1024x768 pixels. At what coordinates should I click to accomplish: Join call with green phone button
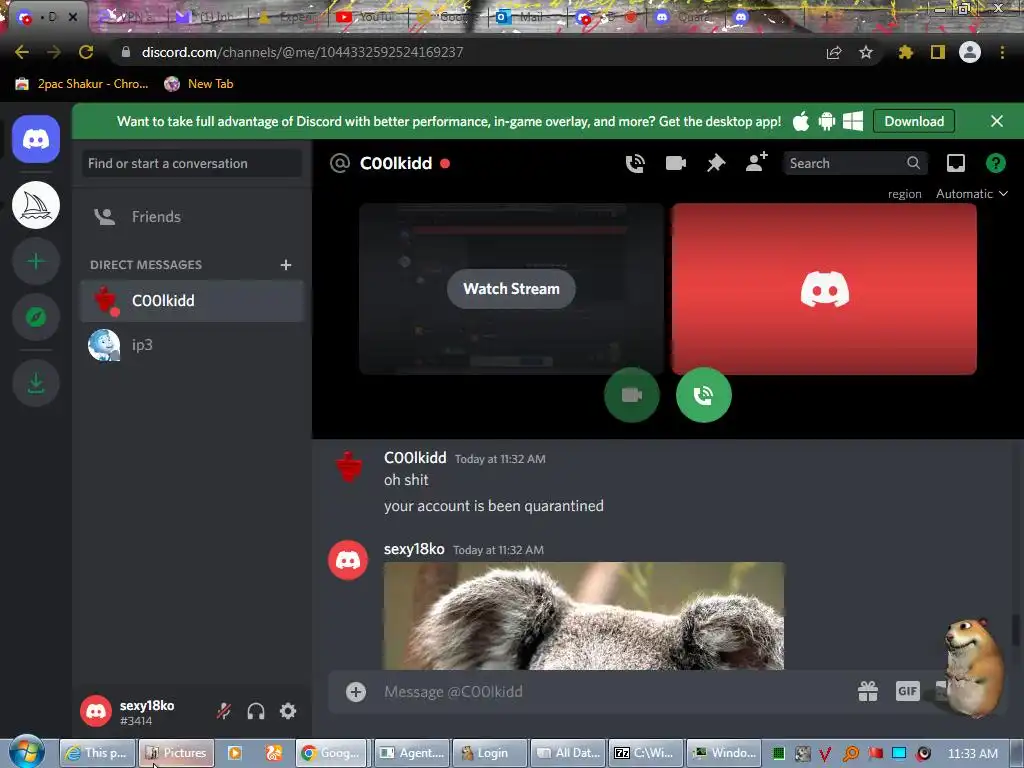point(703,395)
